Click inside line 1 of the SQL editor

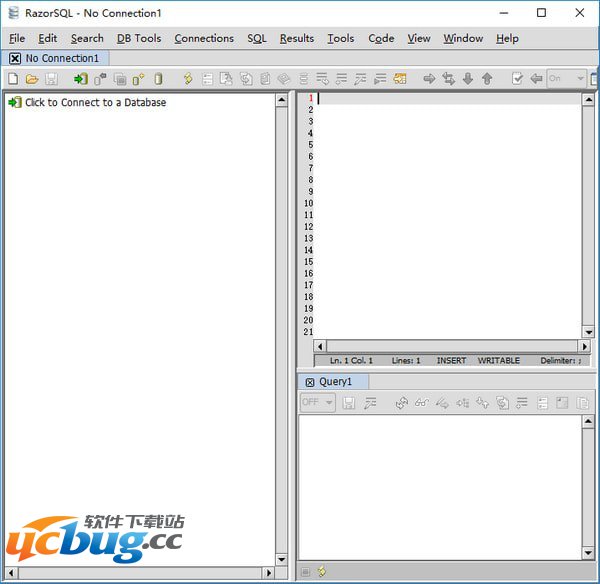[449, 99]
